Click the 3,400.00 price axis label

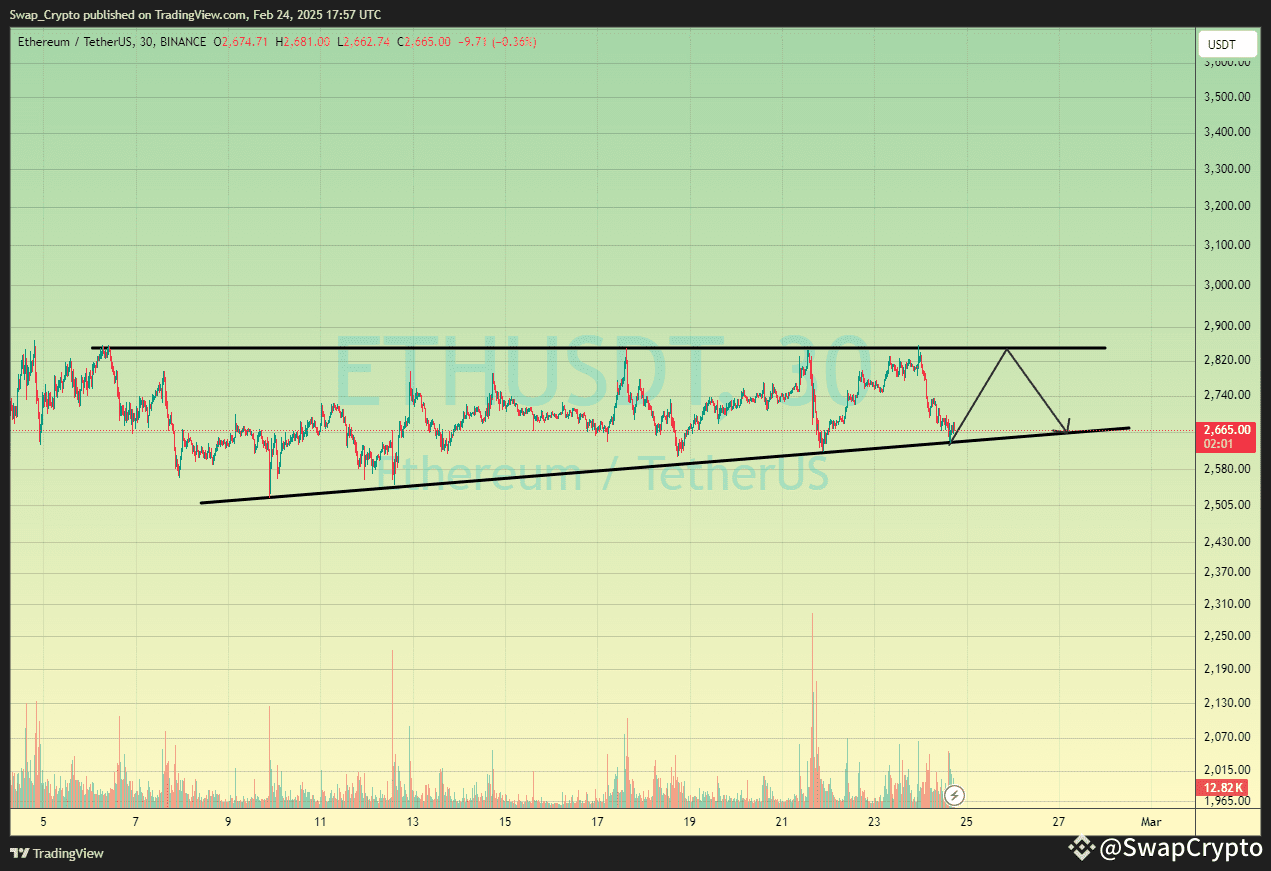(1228, 132)
